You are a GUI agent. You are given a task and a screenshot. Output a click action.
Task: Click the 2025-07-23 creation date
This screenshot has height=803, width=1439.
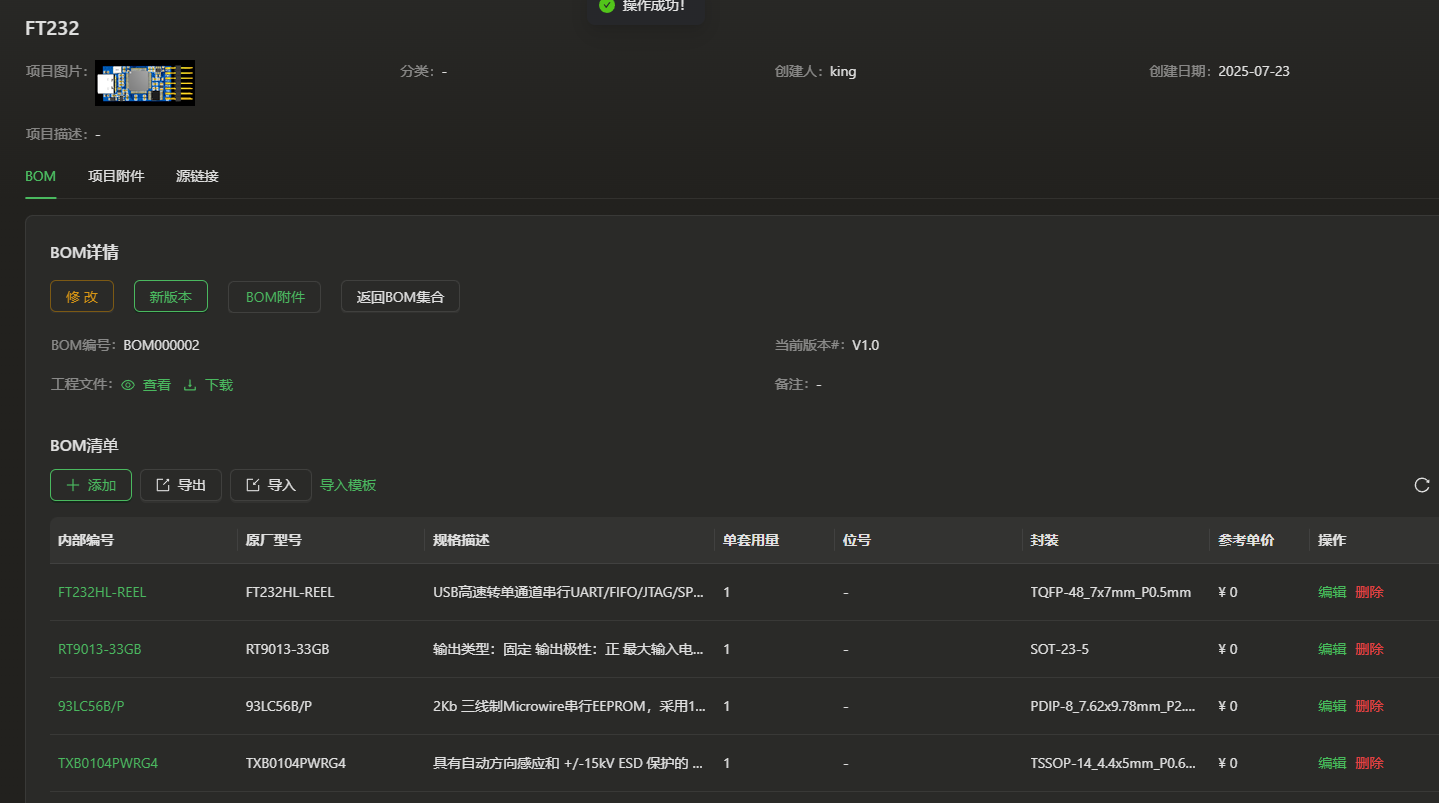1254,71
